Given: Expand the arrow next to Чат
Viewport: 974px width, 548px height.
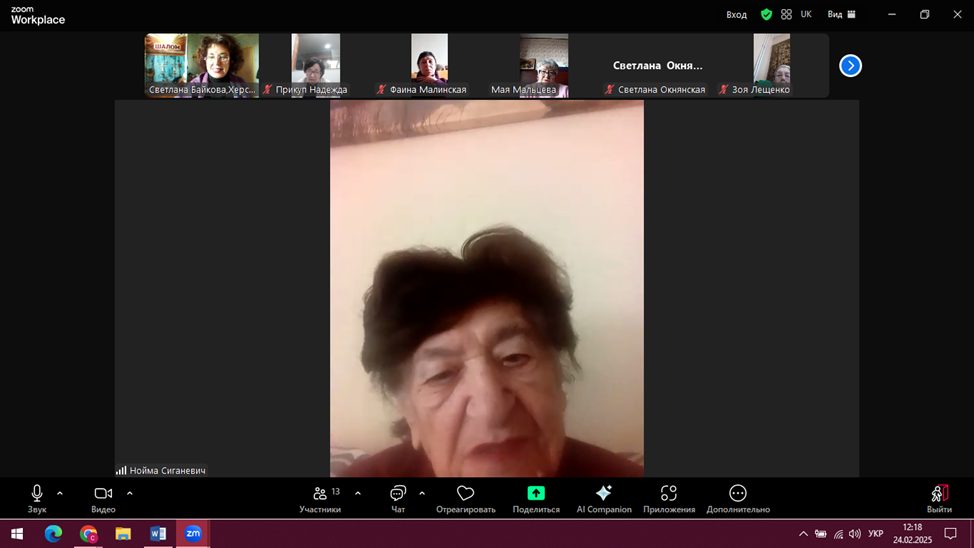Looking at the screenshot, I should click(x=422, y=493).
